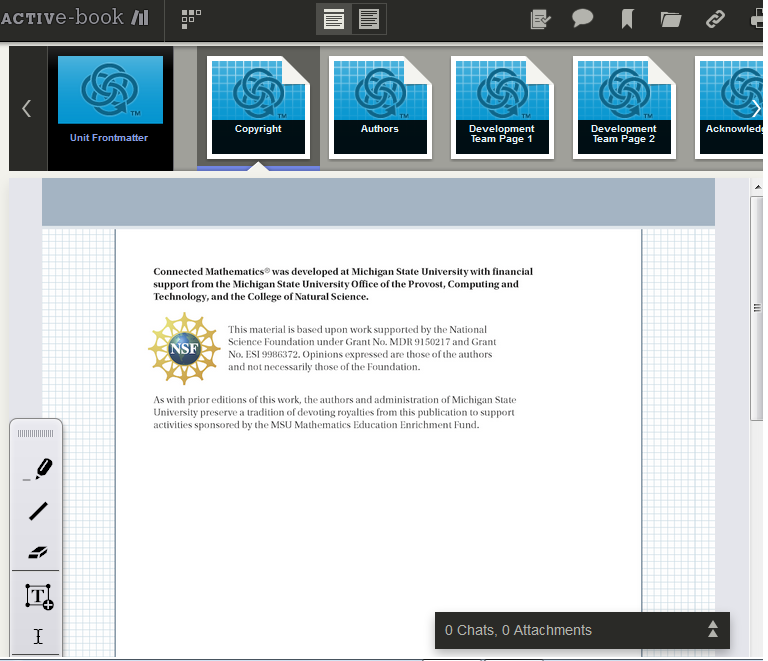Screen dimensions: 768x661
Task: Click the vertical scrollbar thumb
Action: pyautogui.click(x=757, y=308)
